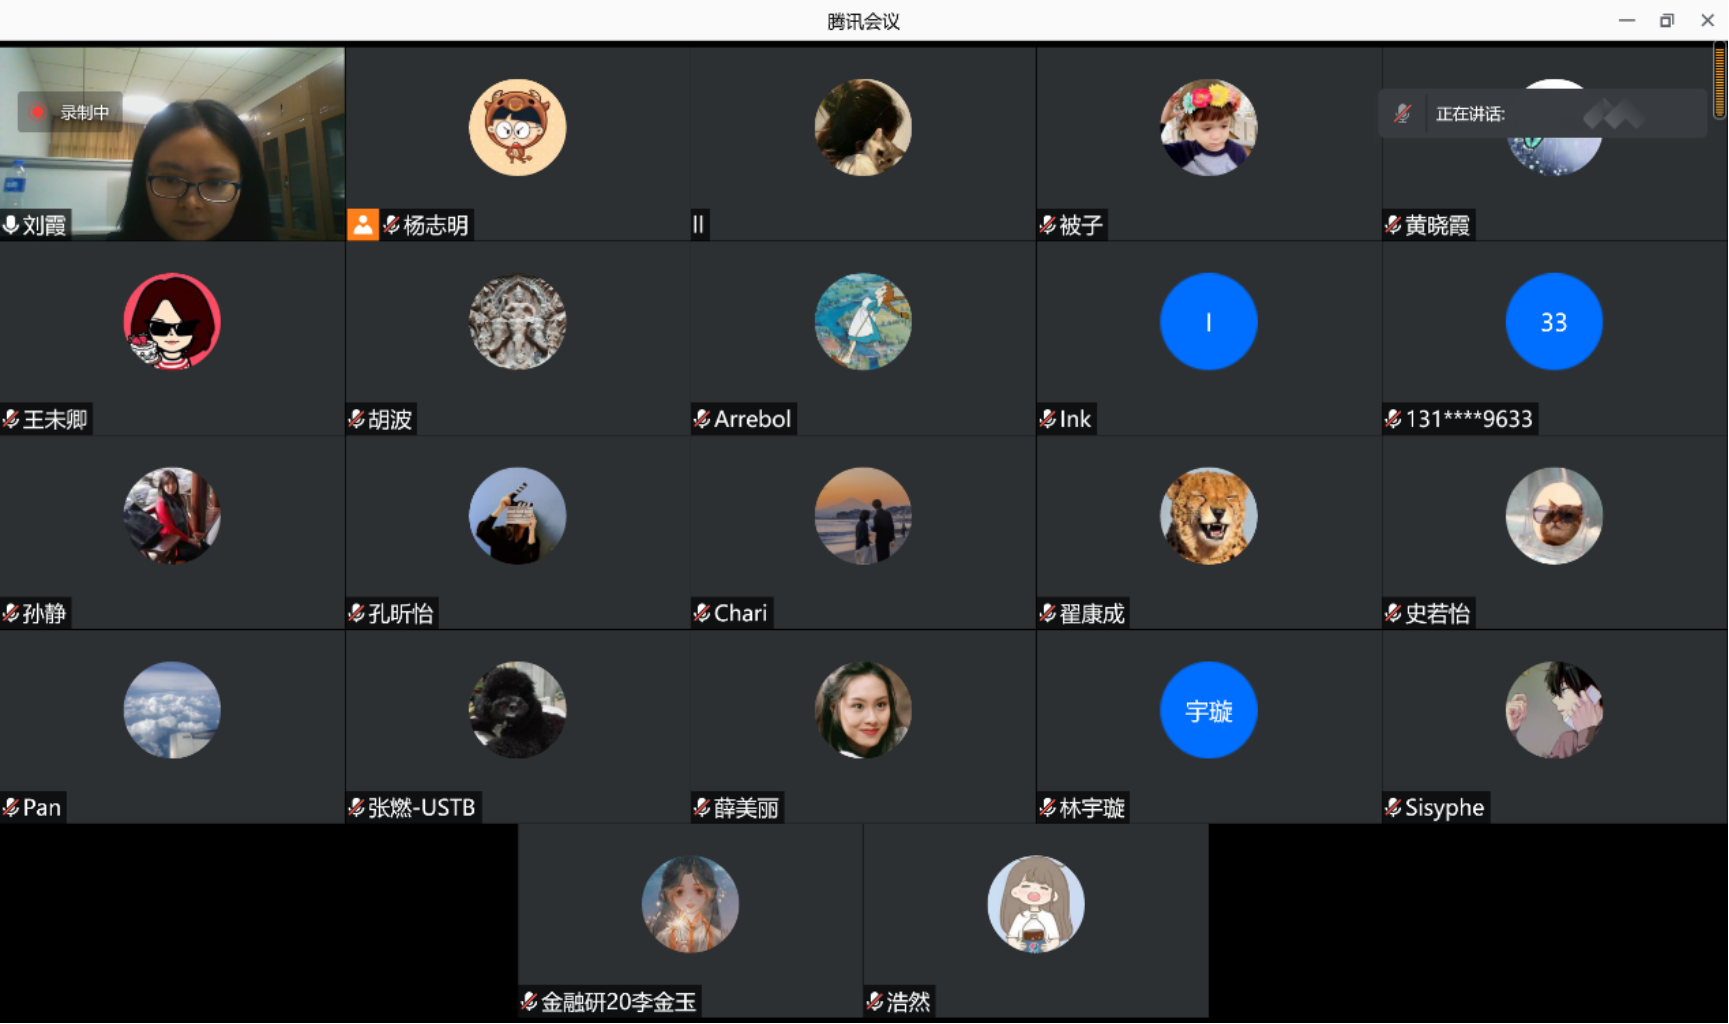Viewport: 1729px width, 1024px height.
Task: Click the red recording indicator icon
Action: [38, 112]
